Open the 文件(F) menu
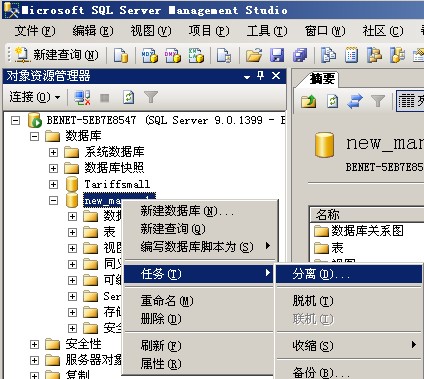Viewport: 424px width, 379px height. pyautogui.click(x=35, y=31)
